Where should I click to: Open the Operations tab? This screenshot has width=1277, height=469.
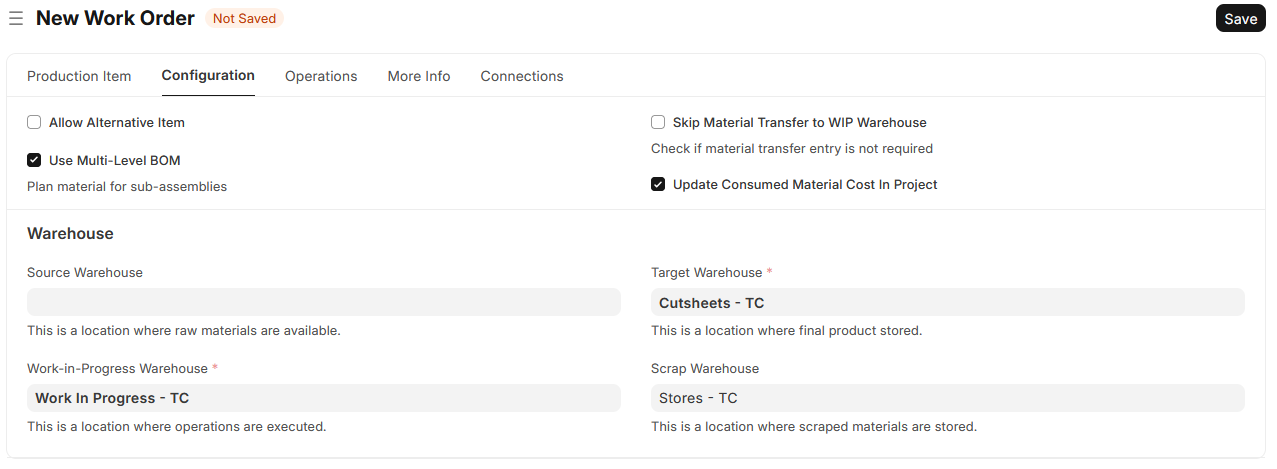coord(321,76)
